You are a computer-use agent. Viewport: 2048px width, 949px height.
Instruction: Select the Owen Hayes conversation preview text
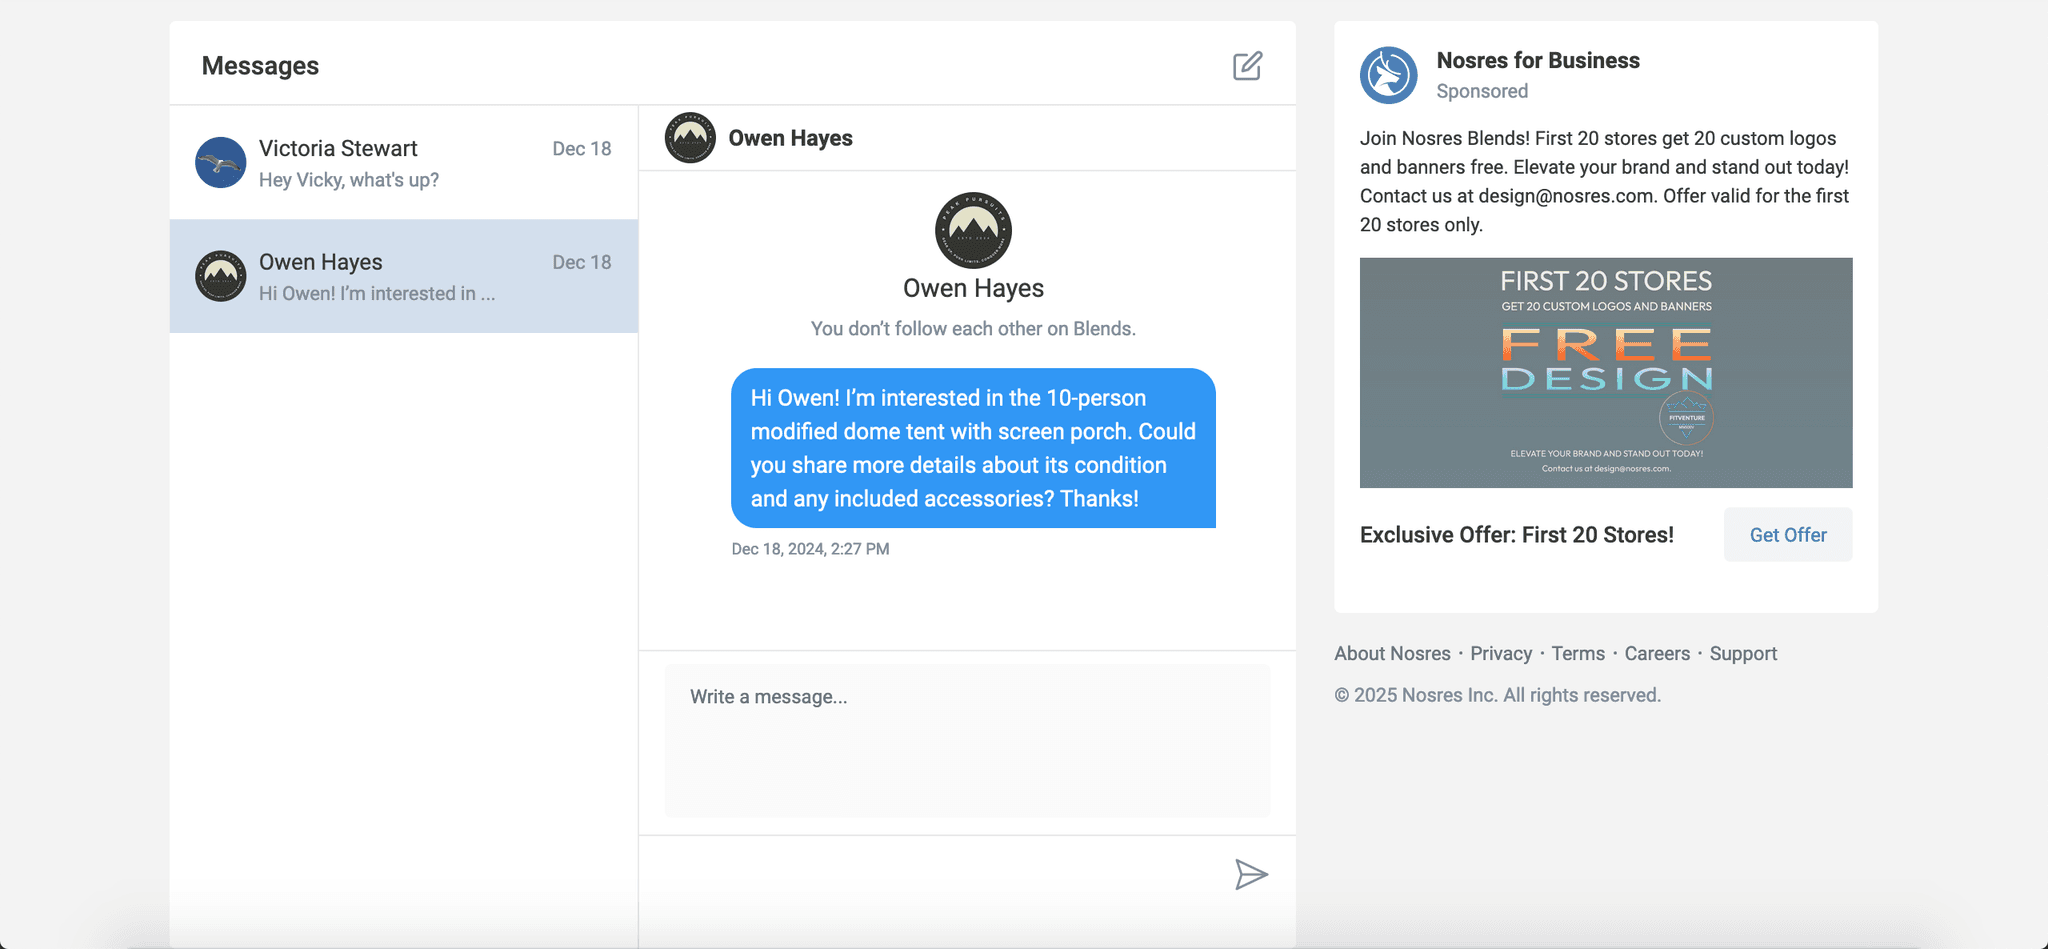[x=377, y=294]
